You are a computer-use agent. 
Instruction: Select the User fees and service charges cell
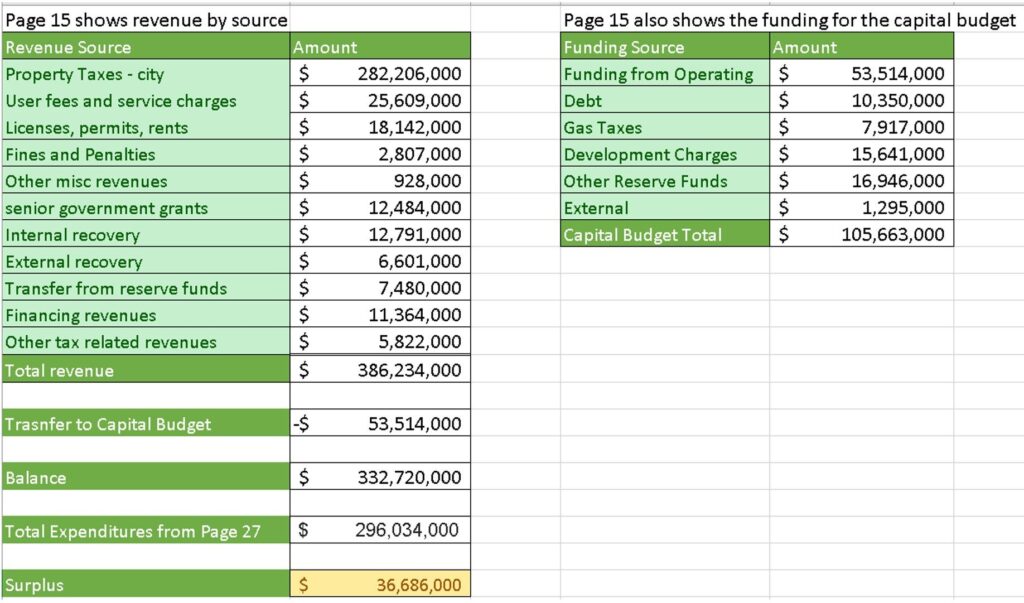146,101
